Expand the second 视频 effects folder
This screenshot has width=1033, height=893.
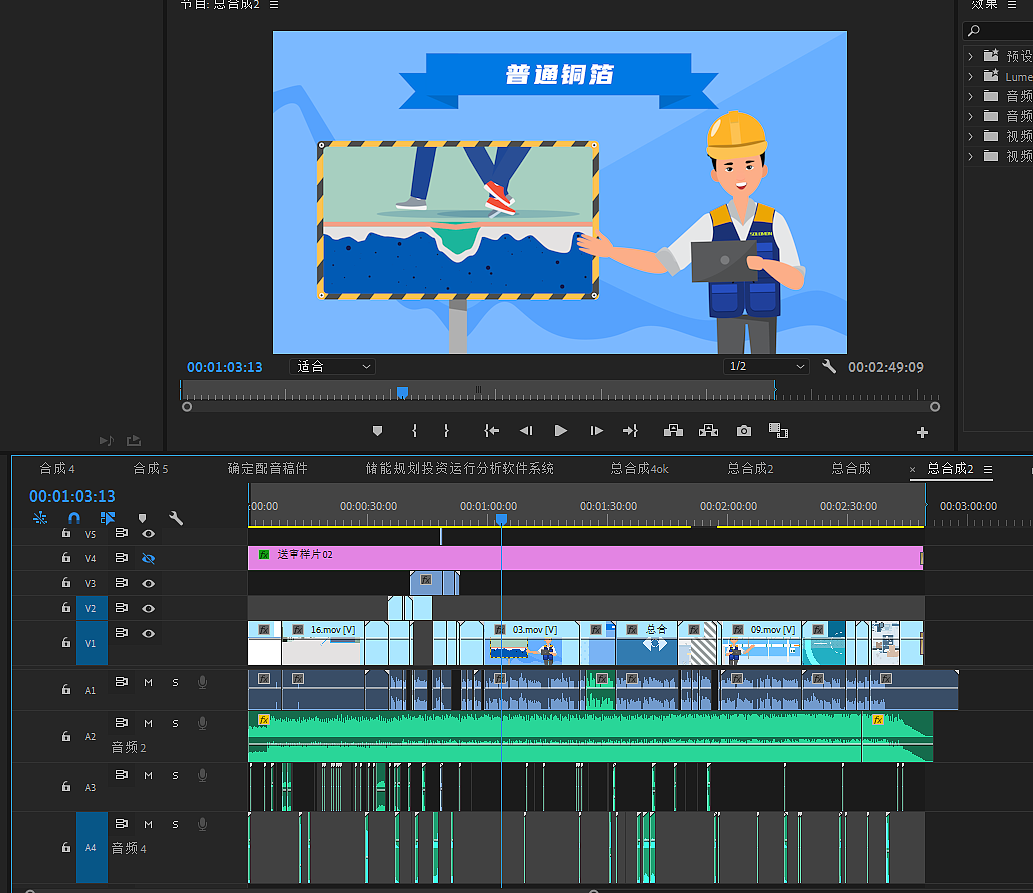click(970, 156)
